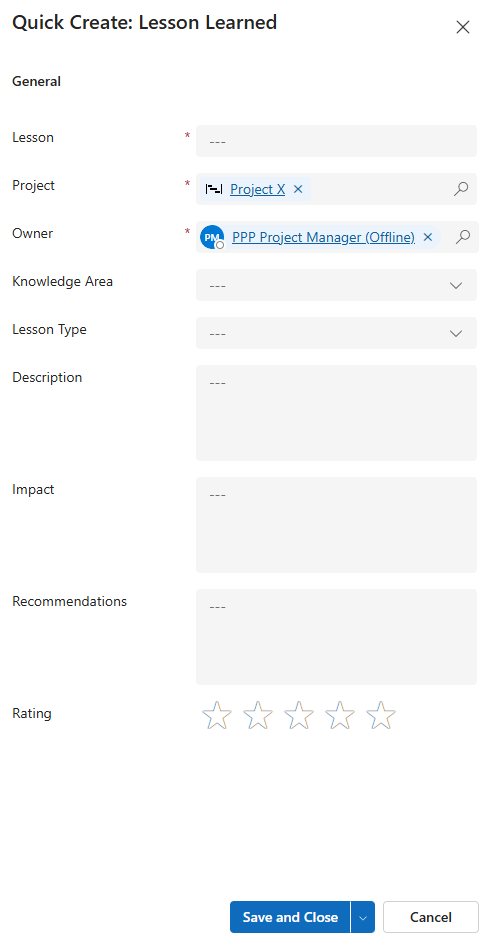This screenshot has width=490, height=943.
Task: Search projects with the Project lookup magnifier
Action: click(x=461, y=189)
